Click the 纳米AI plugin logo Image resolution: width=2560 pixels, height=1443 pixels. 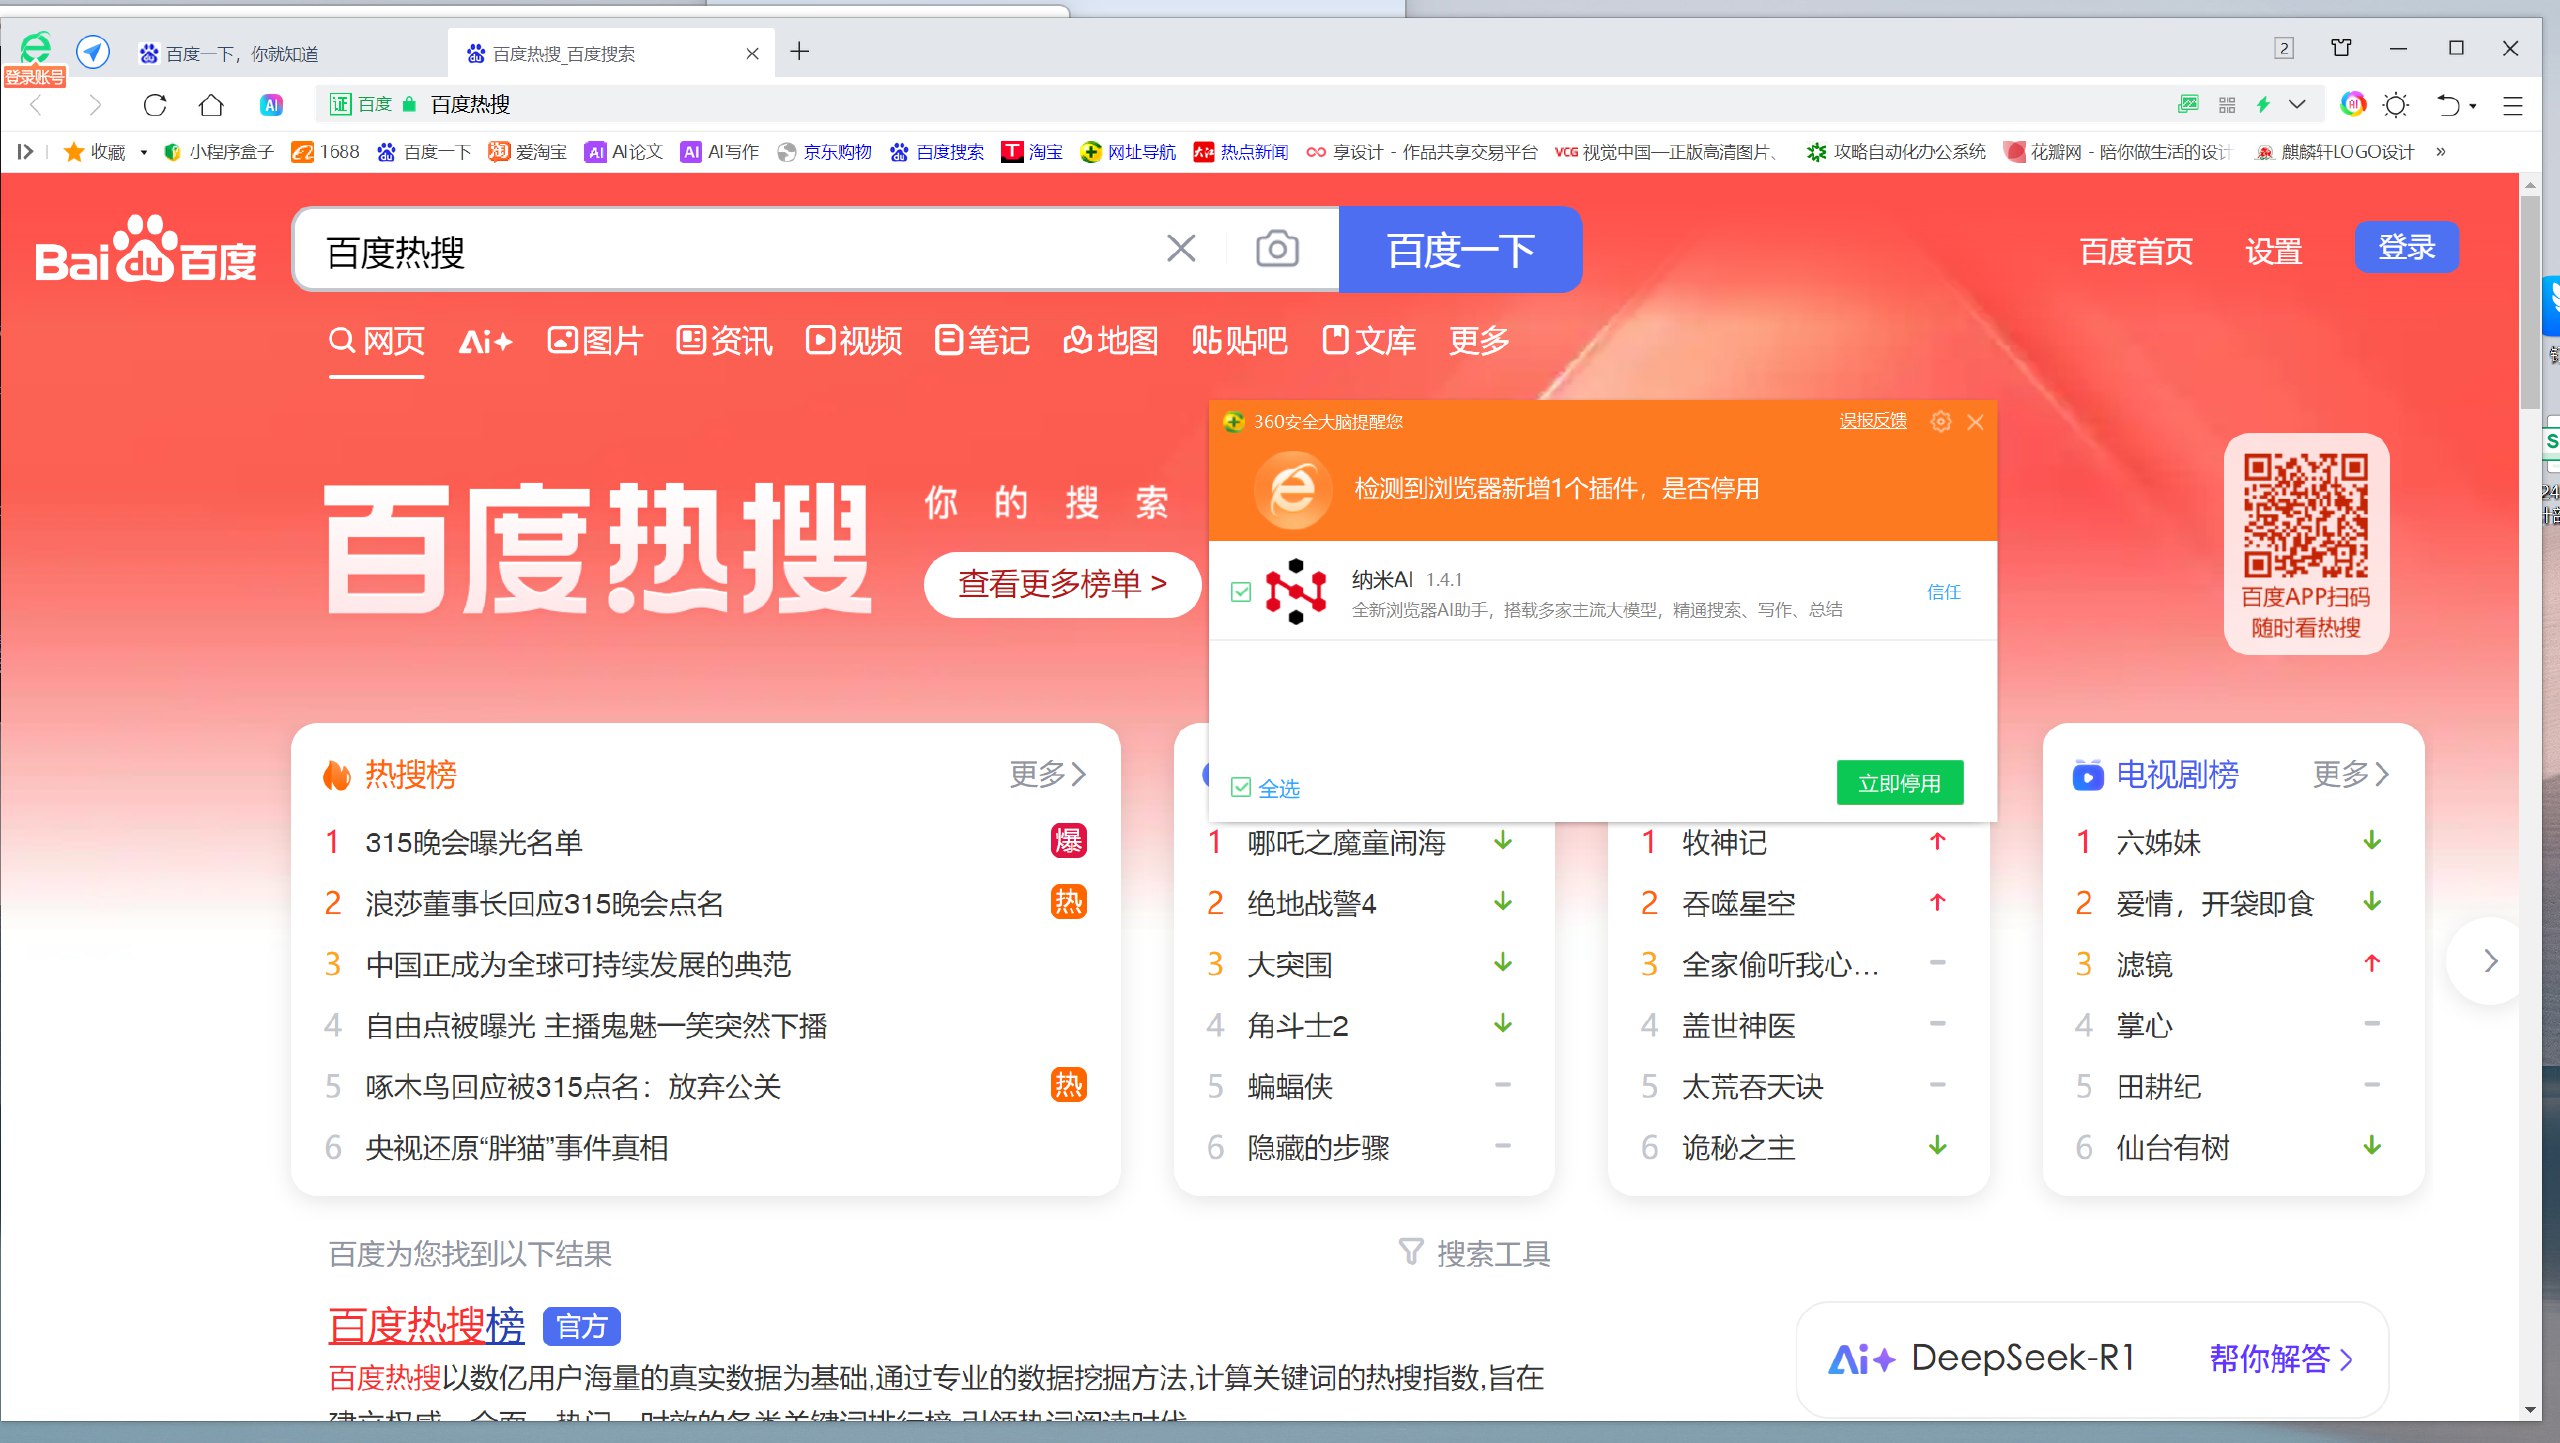pyautogui.click(x=1296, y=592)
